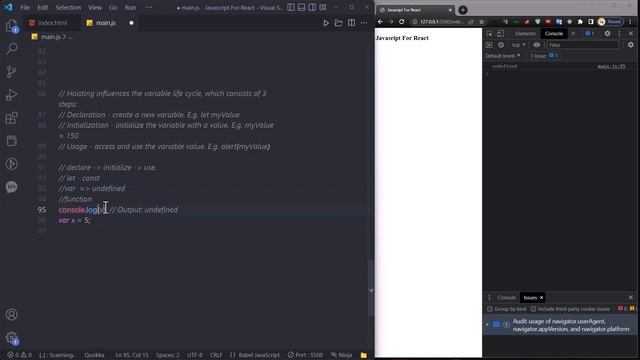640x360 pixels.
Task: Split the editor to the right
Action: tap(351, 23)
